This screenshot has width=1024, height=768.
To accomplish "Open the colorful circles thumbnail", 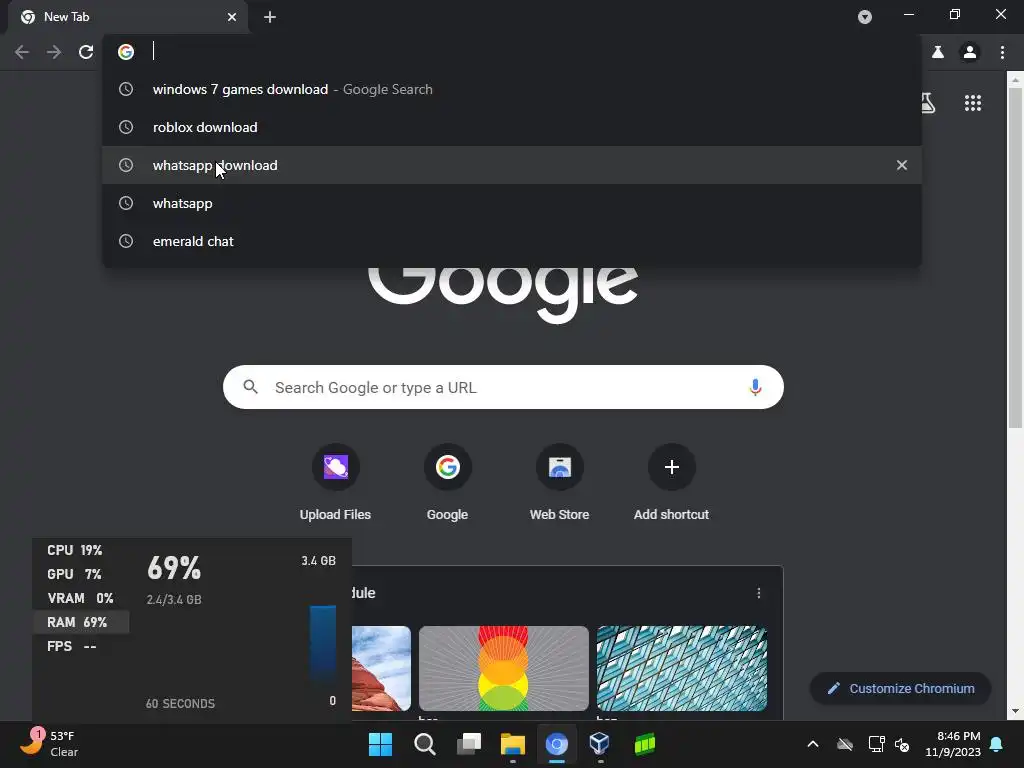I will tap(504, 668).
